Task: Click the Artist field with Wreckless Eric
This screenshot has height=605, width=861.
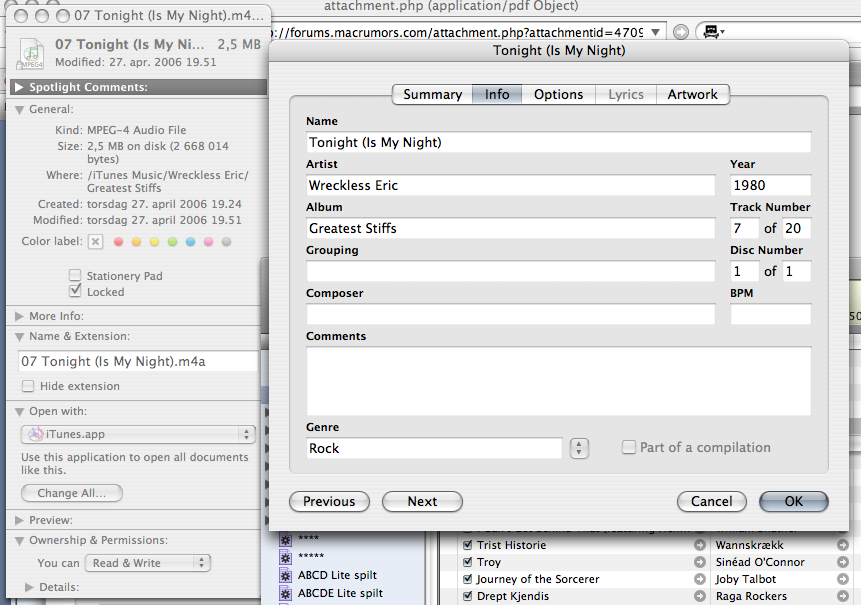Action: point(511,185)
